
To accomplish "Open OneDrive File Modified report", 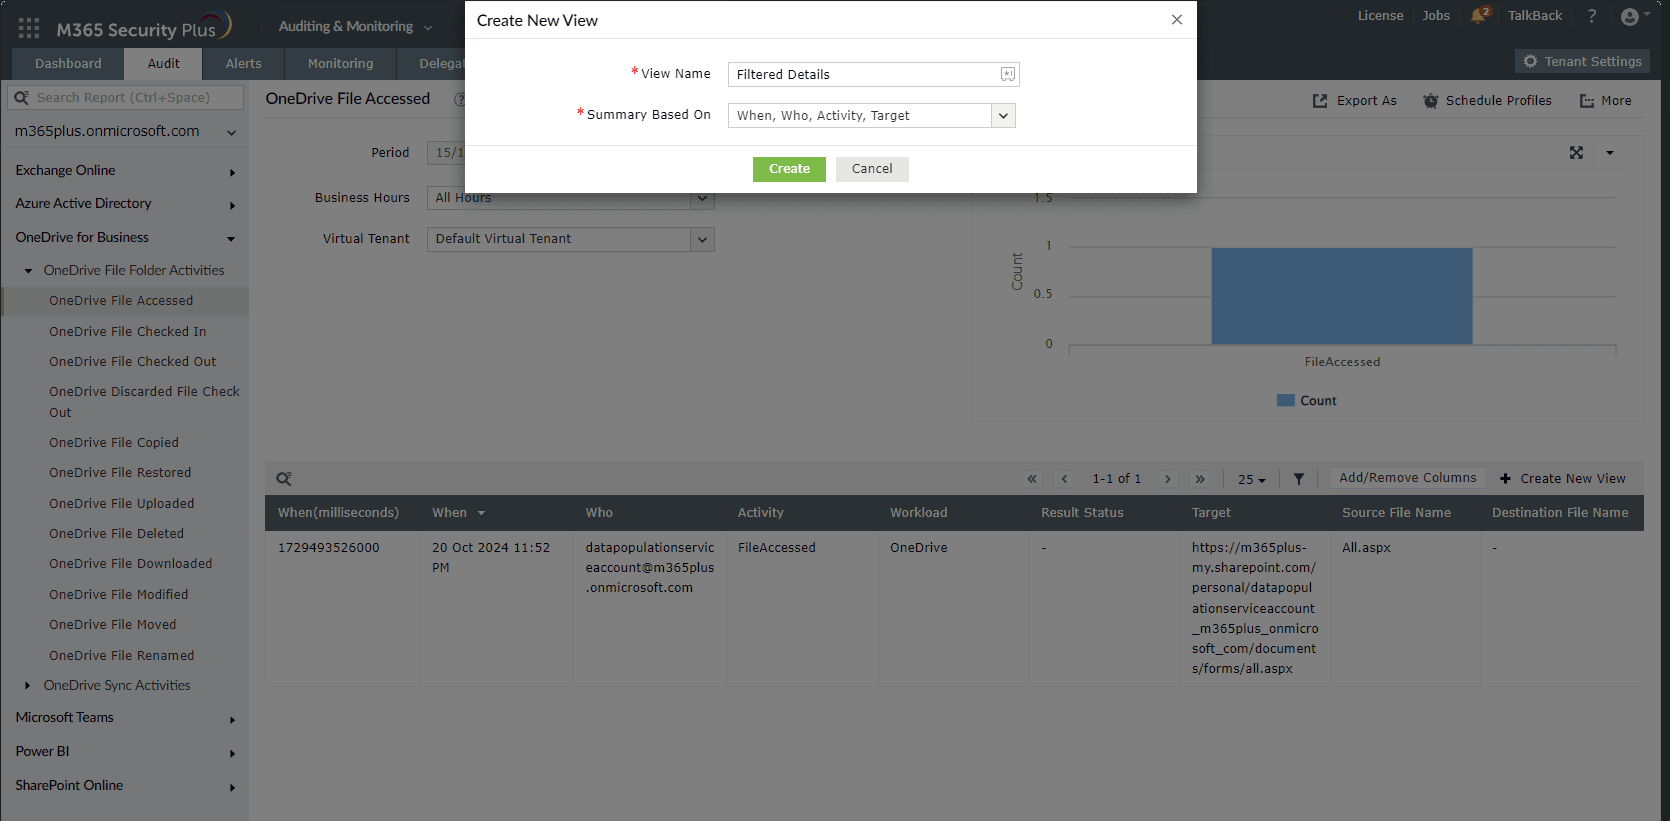I will click(118, 594).
